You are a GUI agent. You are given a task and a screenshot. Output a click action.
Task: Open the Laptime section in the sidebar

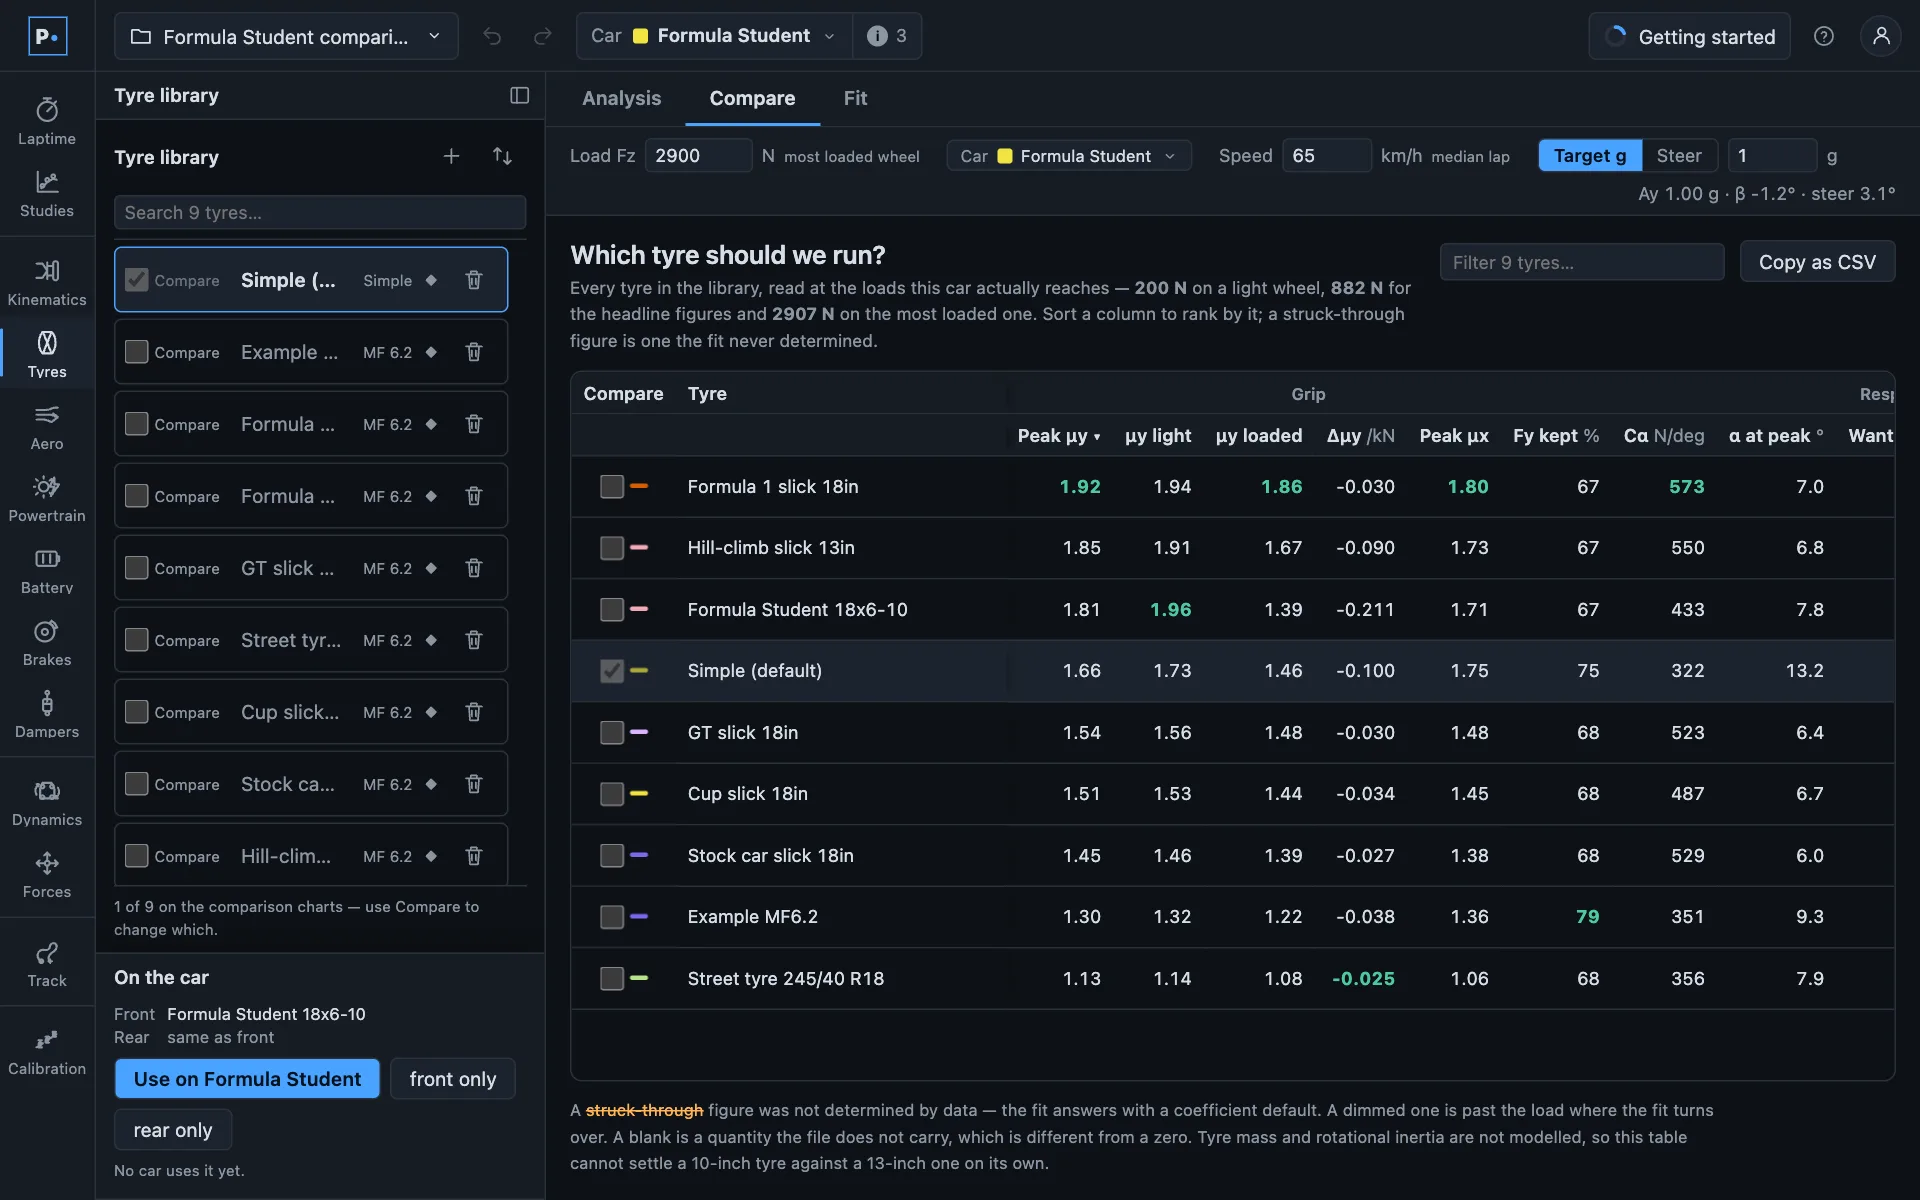click(x=47, y=122)
